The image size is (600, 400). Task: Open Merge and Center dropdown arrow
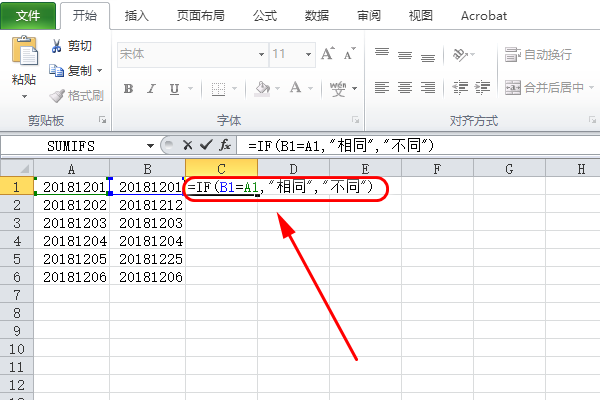[x=591, y=88]
